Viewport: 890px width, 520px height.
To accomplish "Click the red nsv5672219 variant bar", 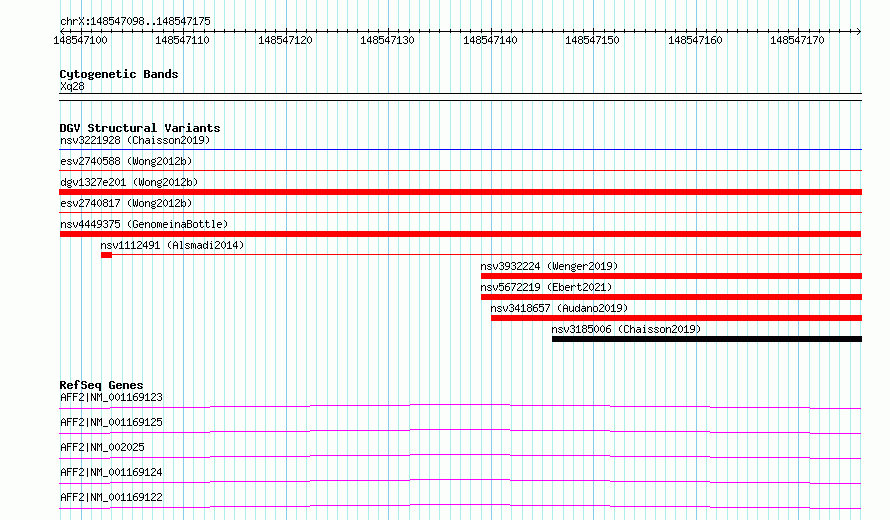I will click(x=671, y=297).
